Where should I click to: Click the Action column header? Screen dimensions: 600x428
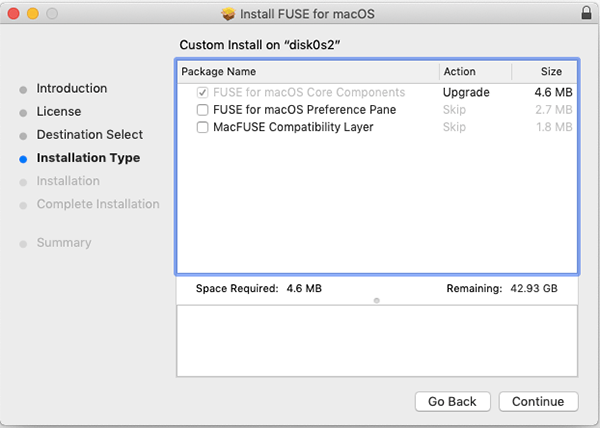(x=476, y=72)
